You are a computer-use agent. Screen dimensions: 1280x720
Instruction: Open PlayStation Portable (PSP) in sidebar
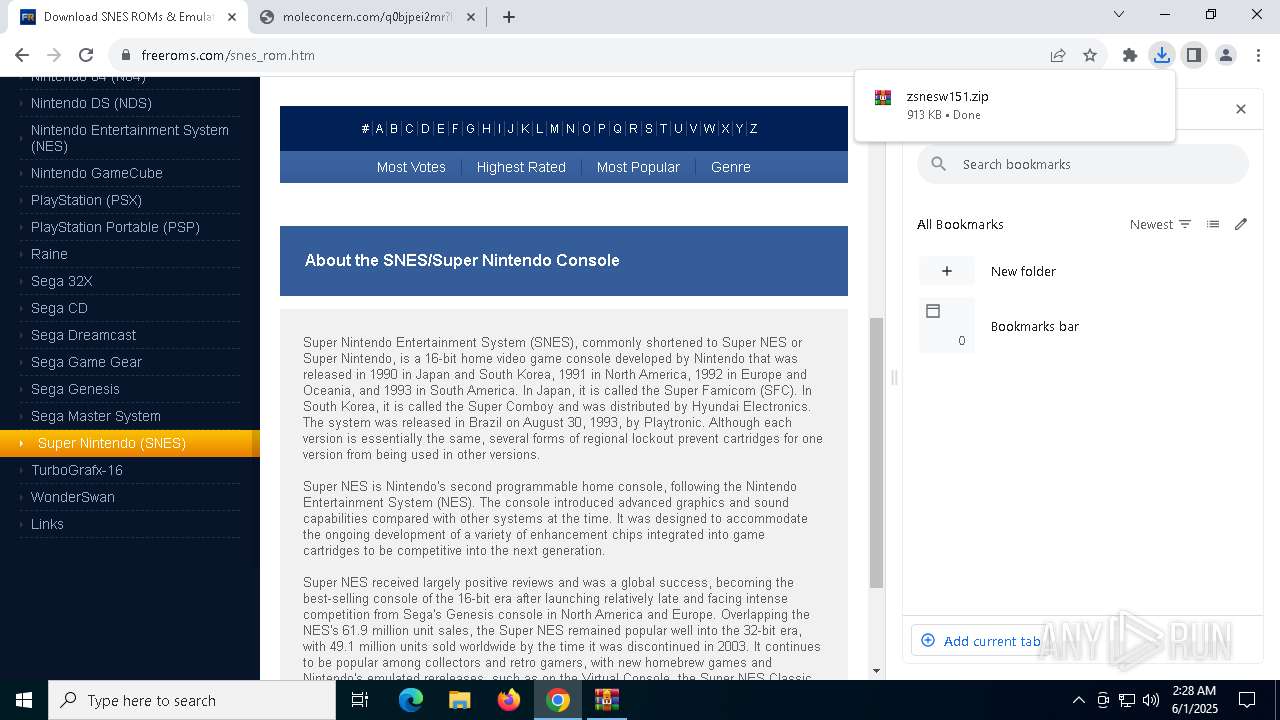(x=115, y=227)
